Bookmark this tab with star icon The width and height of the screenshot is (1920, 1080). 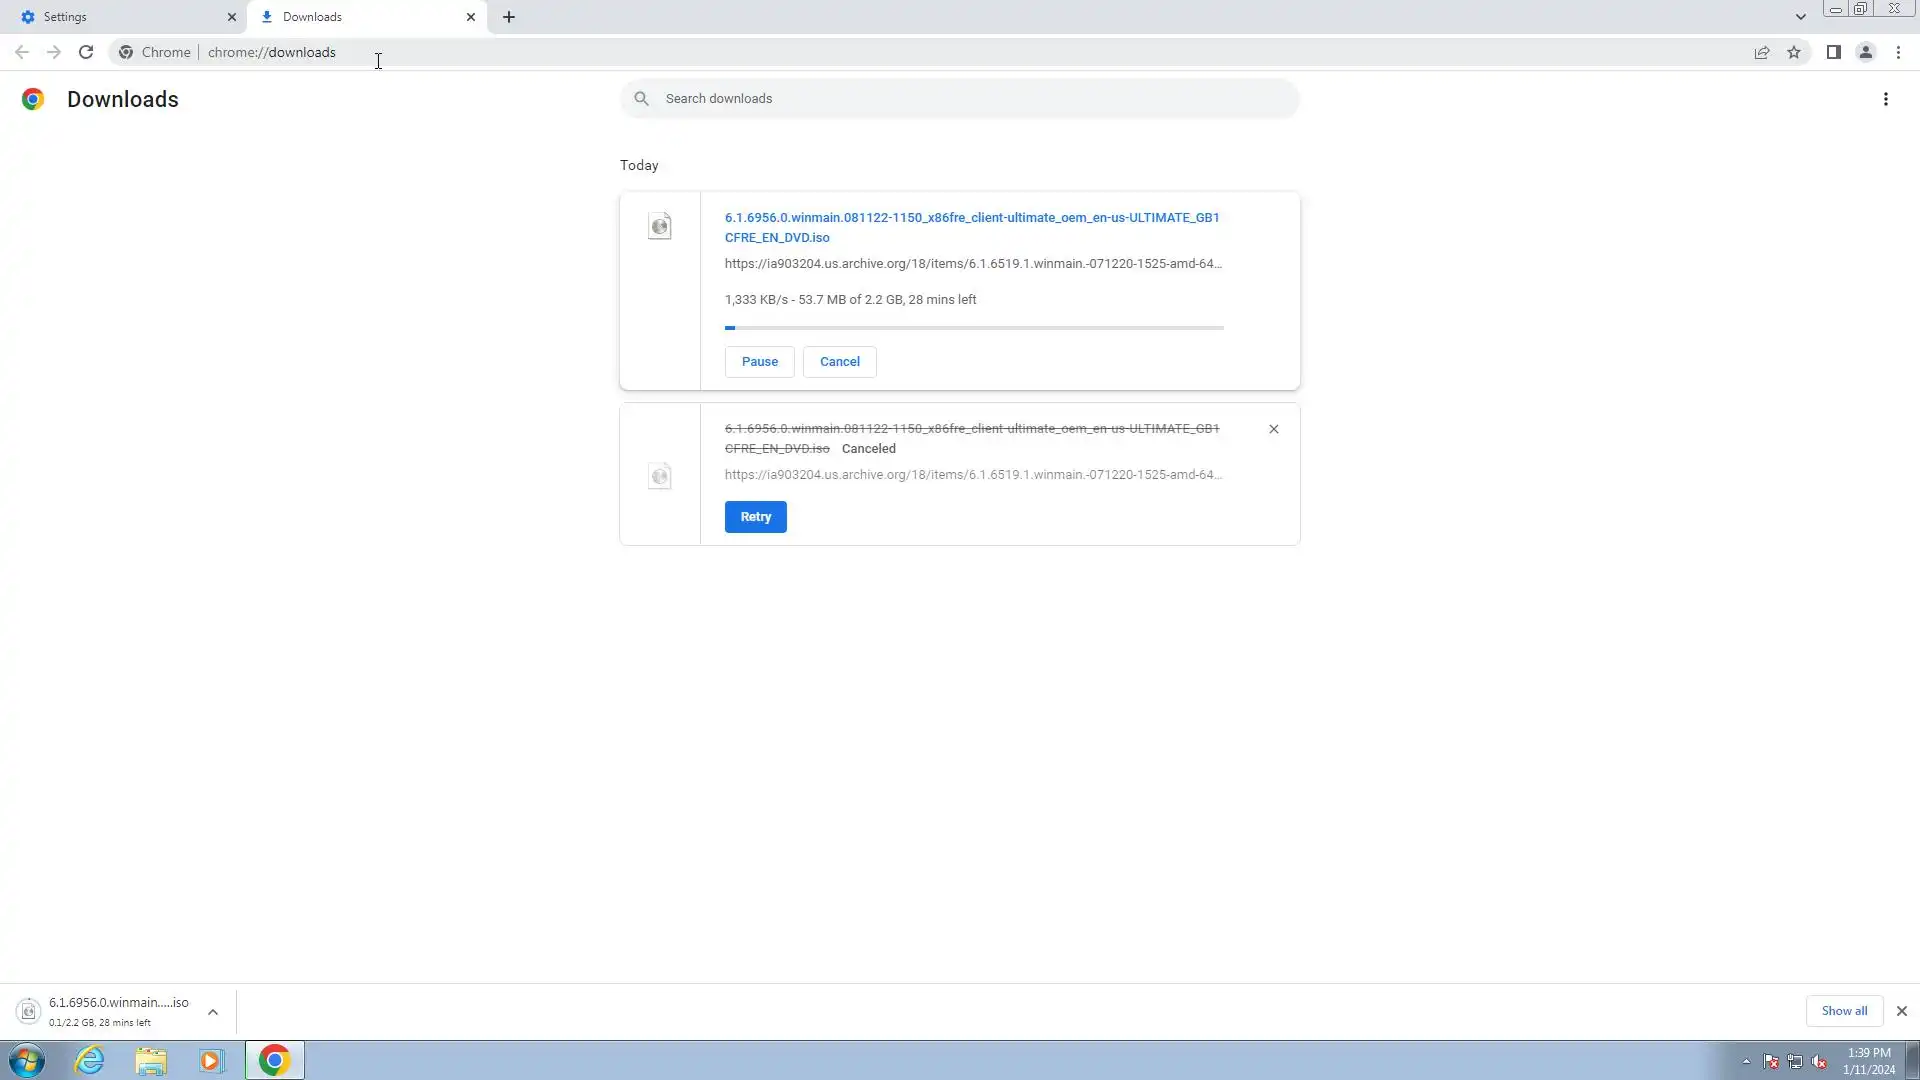[x=1794, y=52]
